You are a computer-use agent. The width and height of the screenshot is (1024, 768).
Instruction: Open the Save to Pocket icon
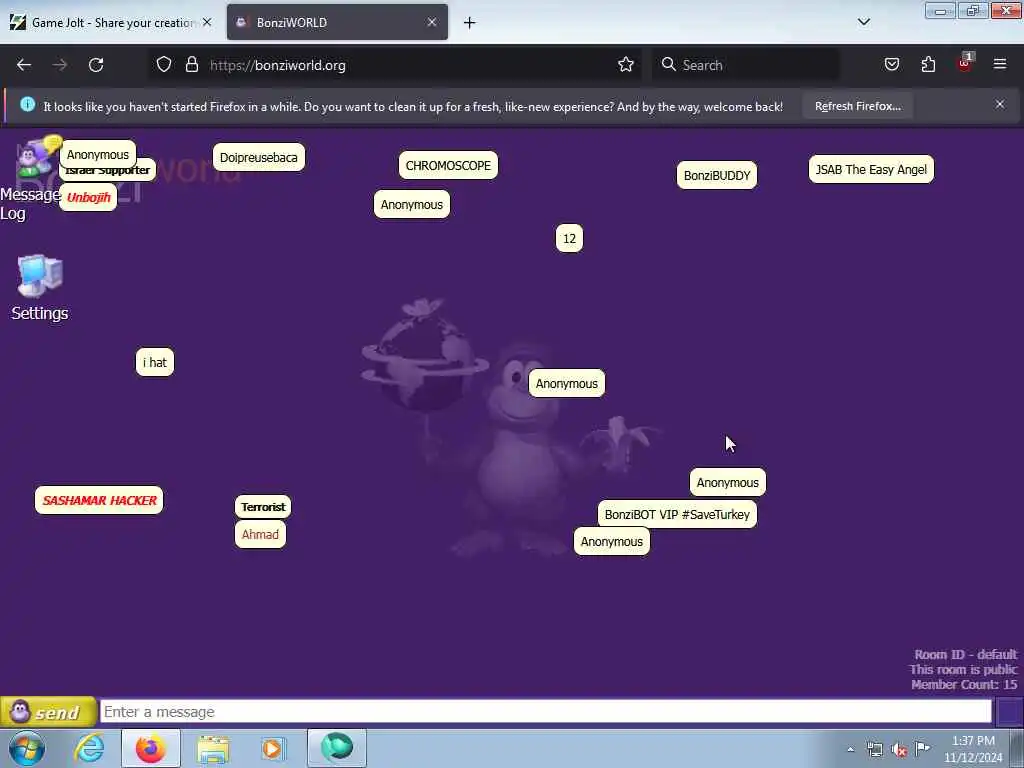coord(891,65)
